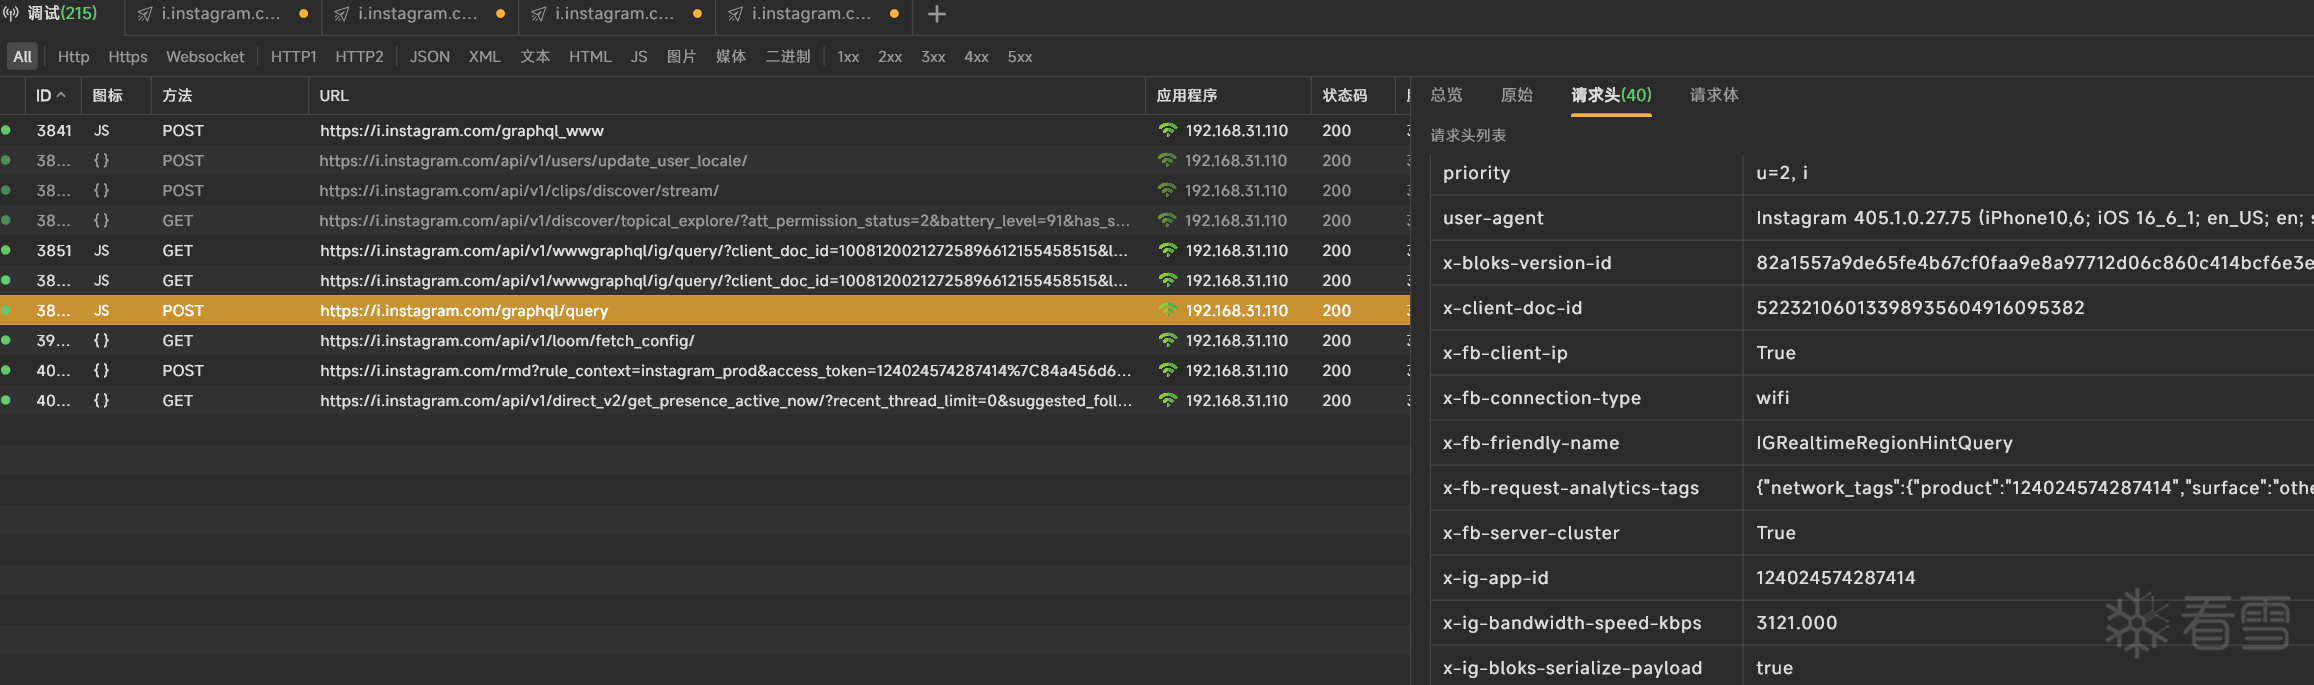Click JS type icon in row 3841

pyautogui.click(x=101, y=131)
